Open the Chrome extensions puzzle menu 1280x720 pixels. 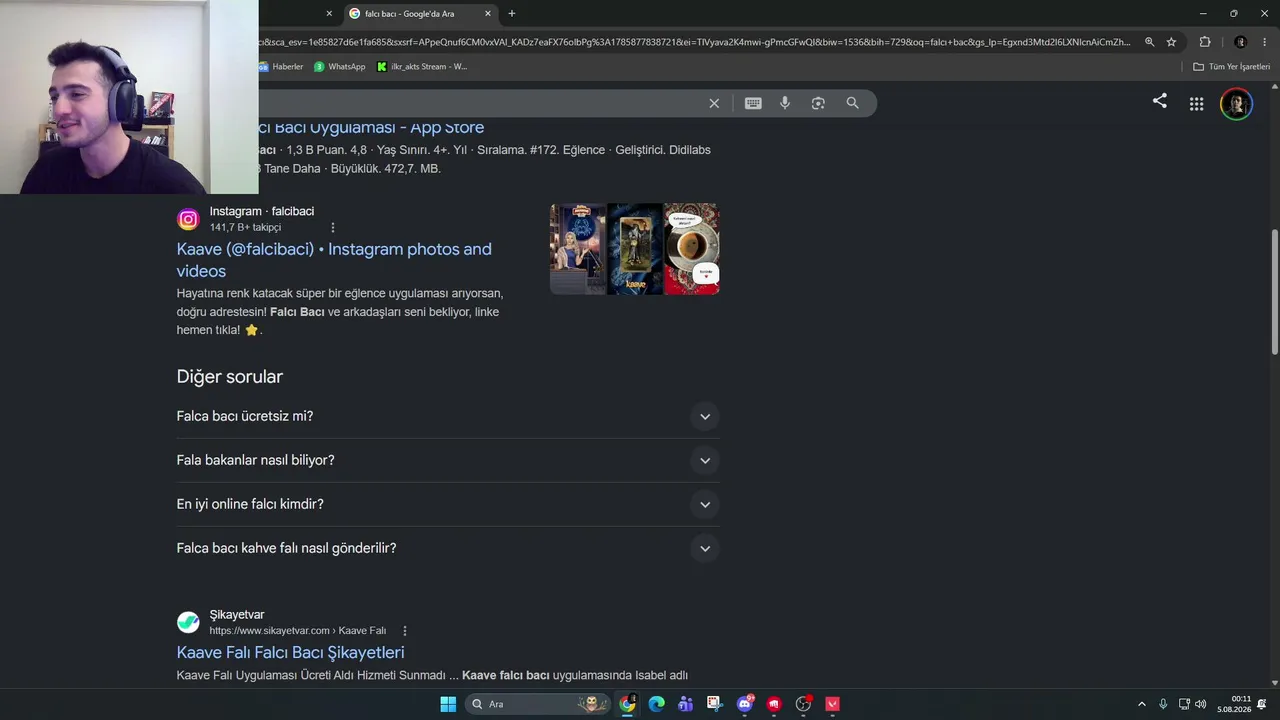(x=1205, y=42)
